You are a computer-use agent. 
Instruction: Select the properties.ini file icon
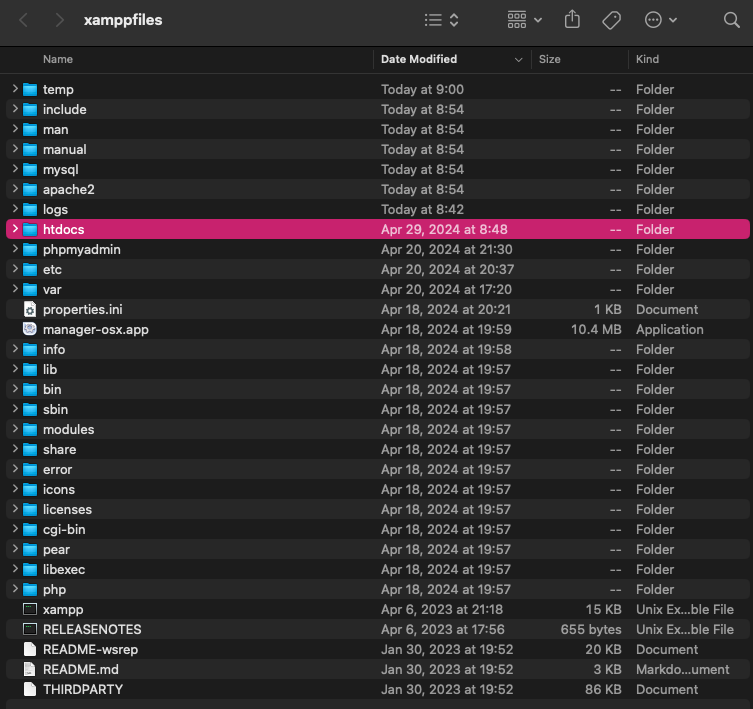tap(30, 309)
